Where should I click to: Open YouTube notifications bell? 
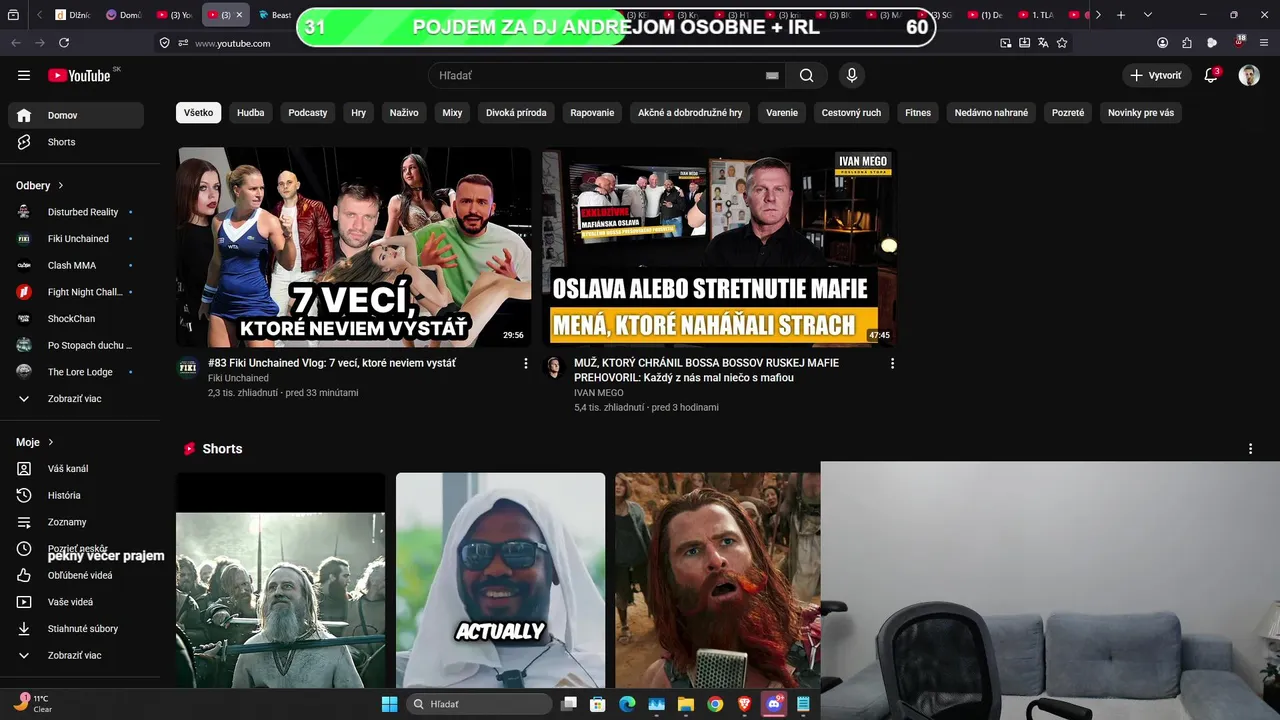tap(1211, 75)
